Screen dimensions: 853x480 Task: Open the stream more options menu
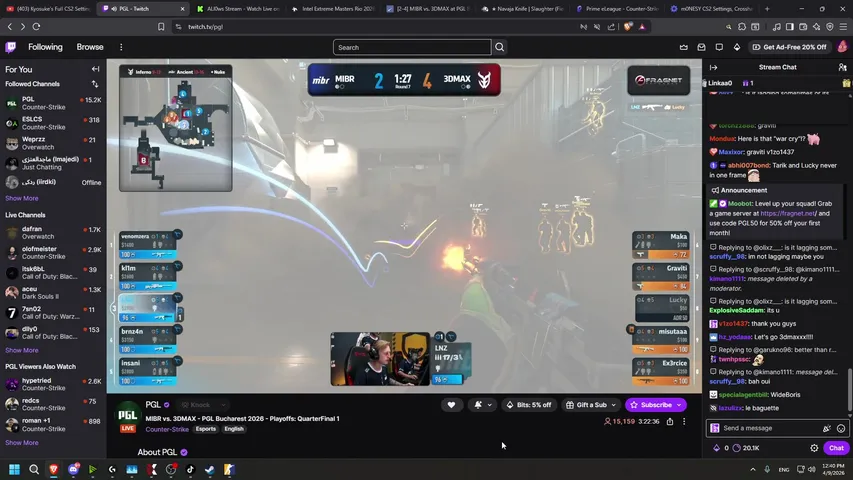[684, 421]
